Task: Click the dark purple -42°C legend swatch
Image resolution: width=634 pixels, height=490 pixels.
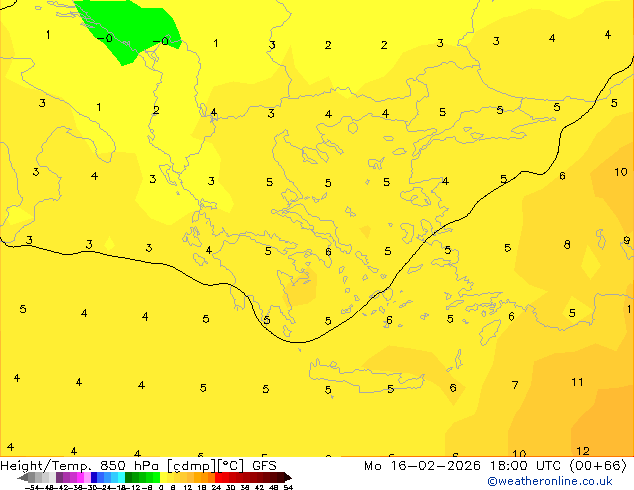Action: (59, 477)
